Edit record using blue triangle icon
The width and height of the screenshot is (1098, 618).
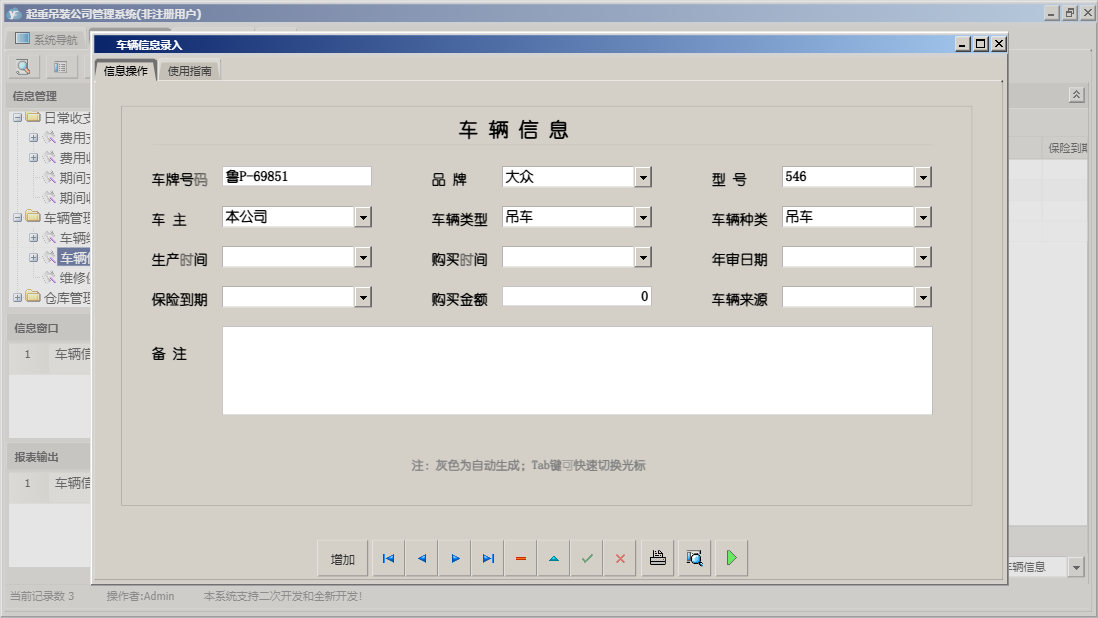[553, 558]
